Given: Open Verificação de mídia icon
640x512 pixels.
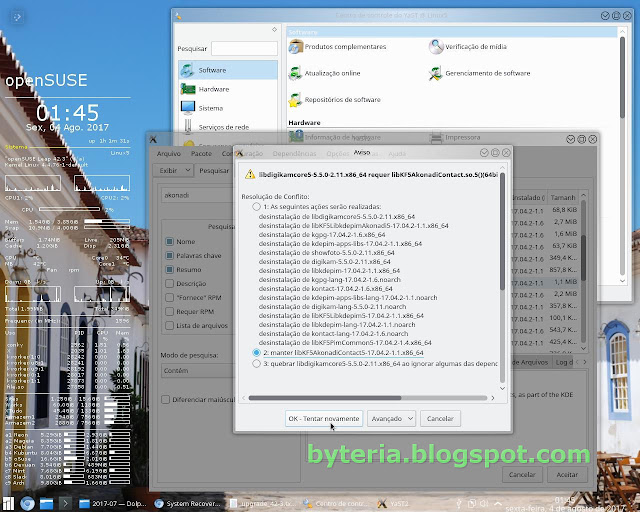Looking at the screenshot, I should (x=436, y=47).
